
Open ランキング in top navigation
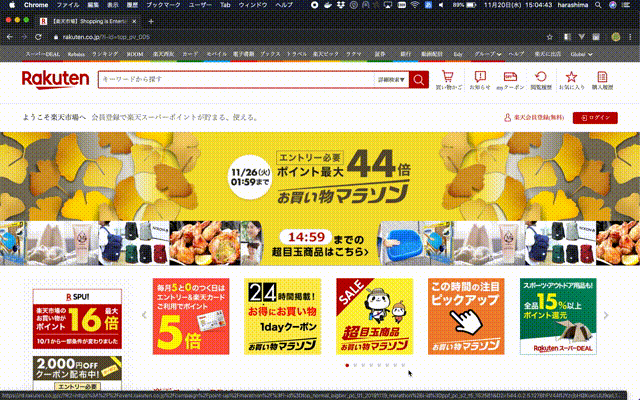(x=105, y=54)
